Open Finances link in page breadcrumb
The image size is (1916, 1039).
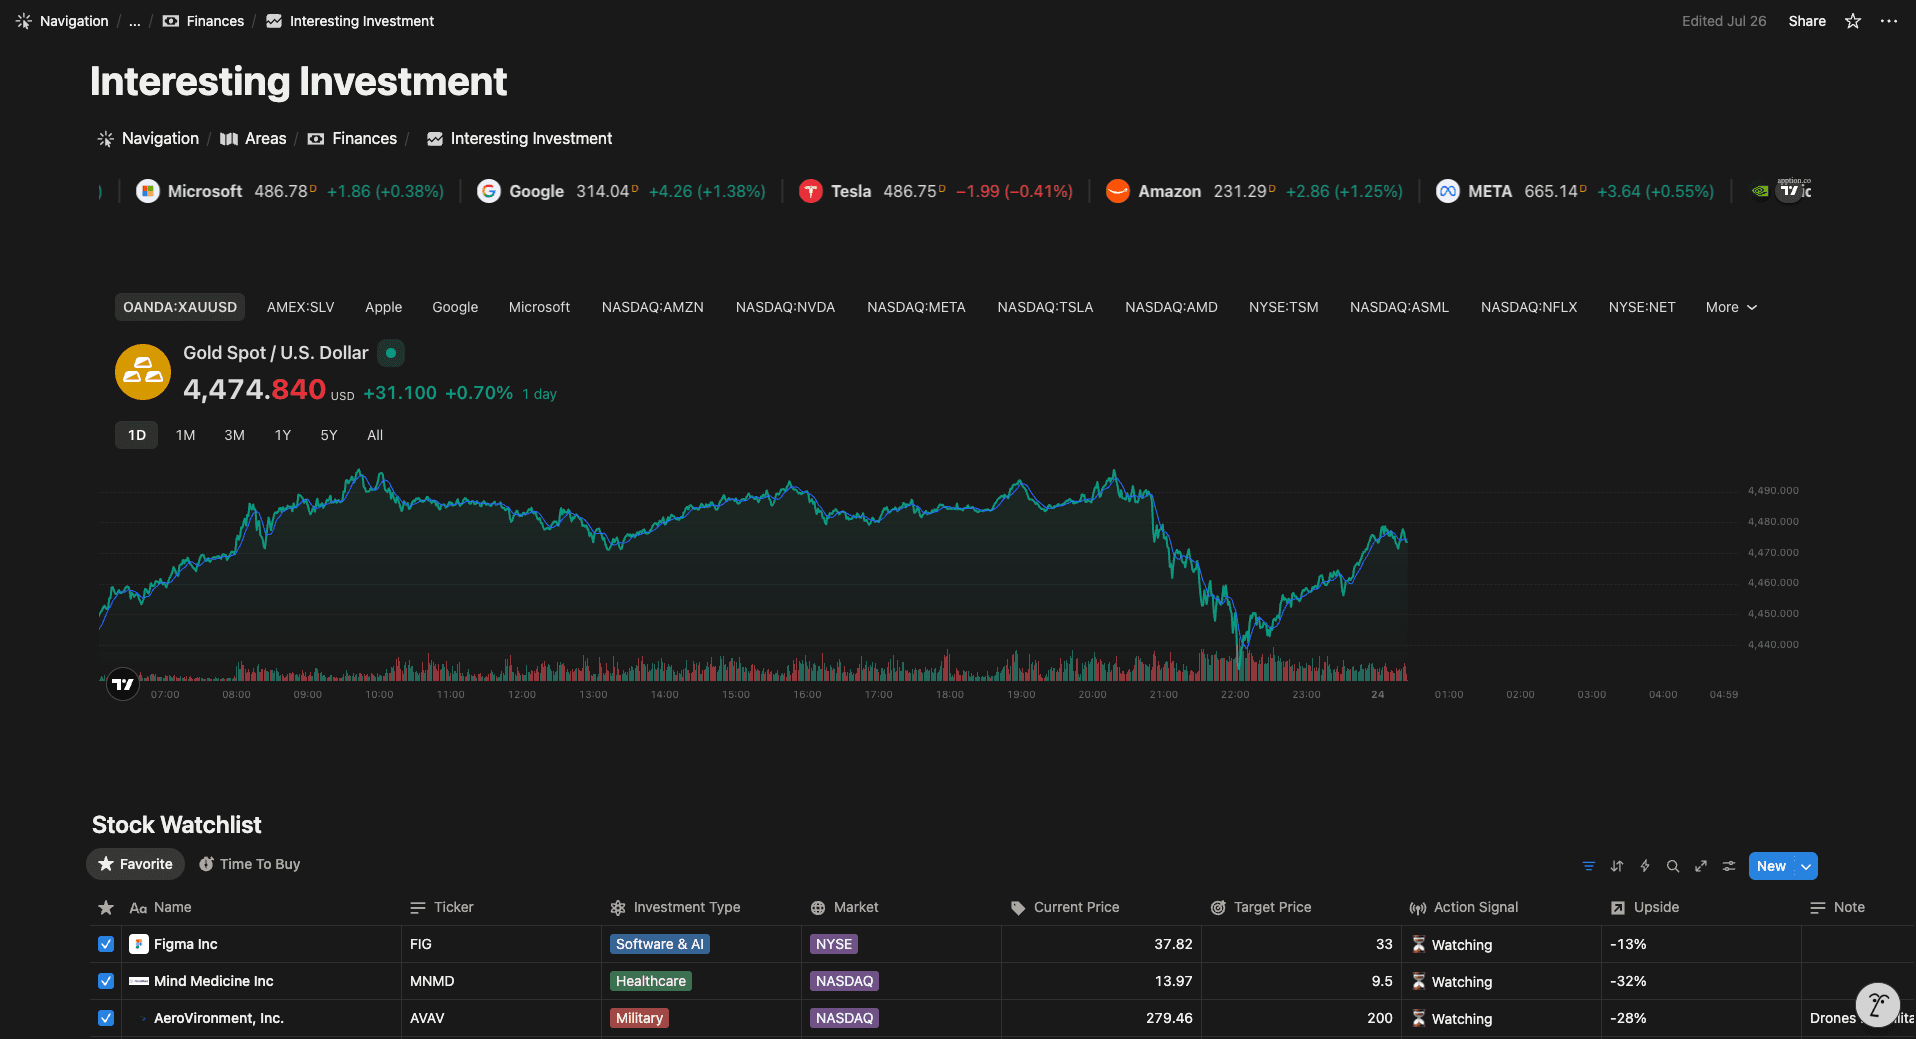click(352, 139)
